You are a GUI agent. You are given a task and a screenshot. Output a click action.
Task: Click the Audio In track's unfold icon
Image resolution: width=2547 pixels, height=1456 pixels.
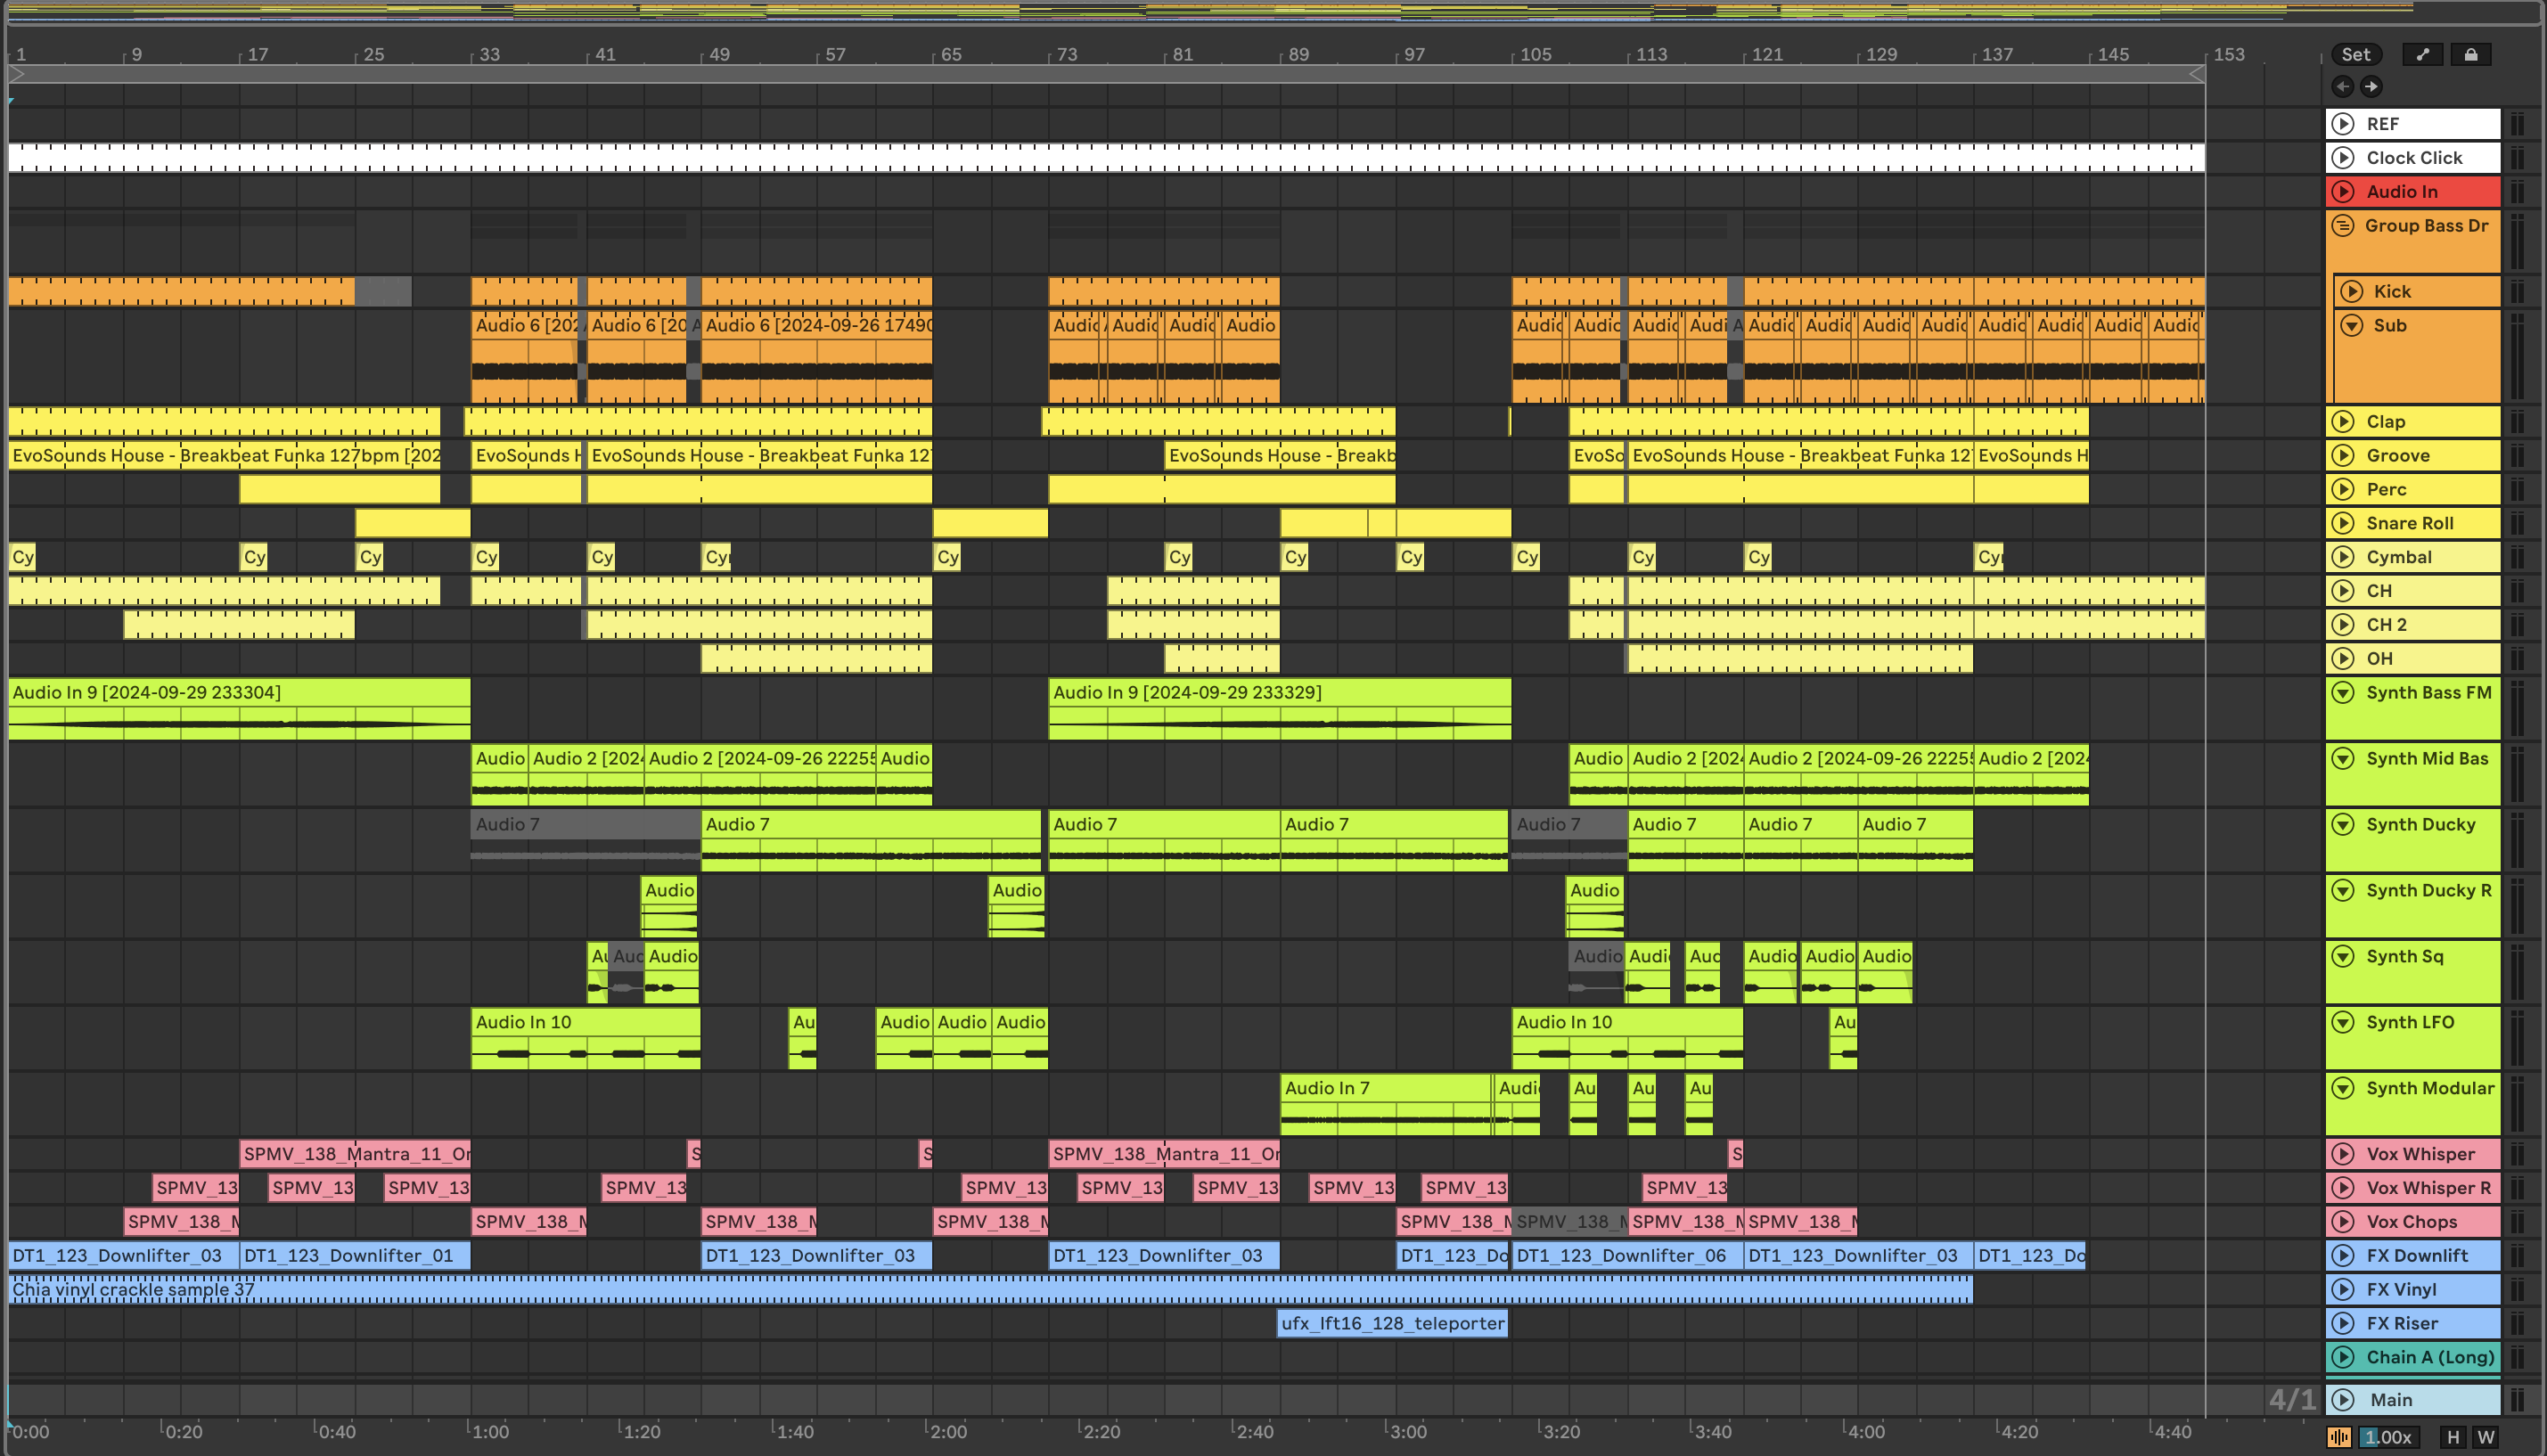pyautogui.click(x=2343, y=192)
